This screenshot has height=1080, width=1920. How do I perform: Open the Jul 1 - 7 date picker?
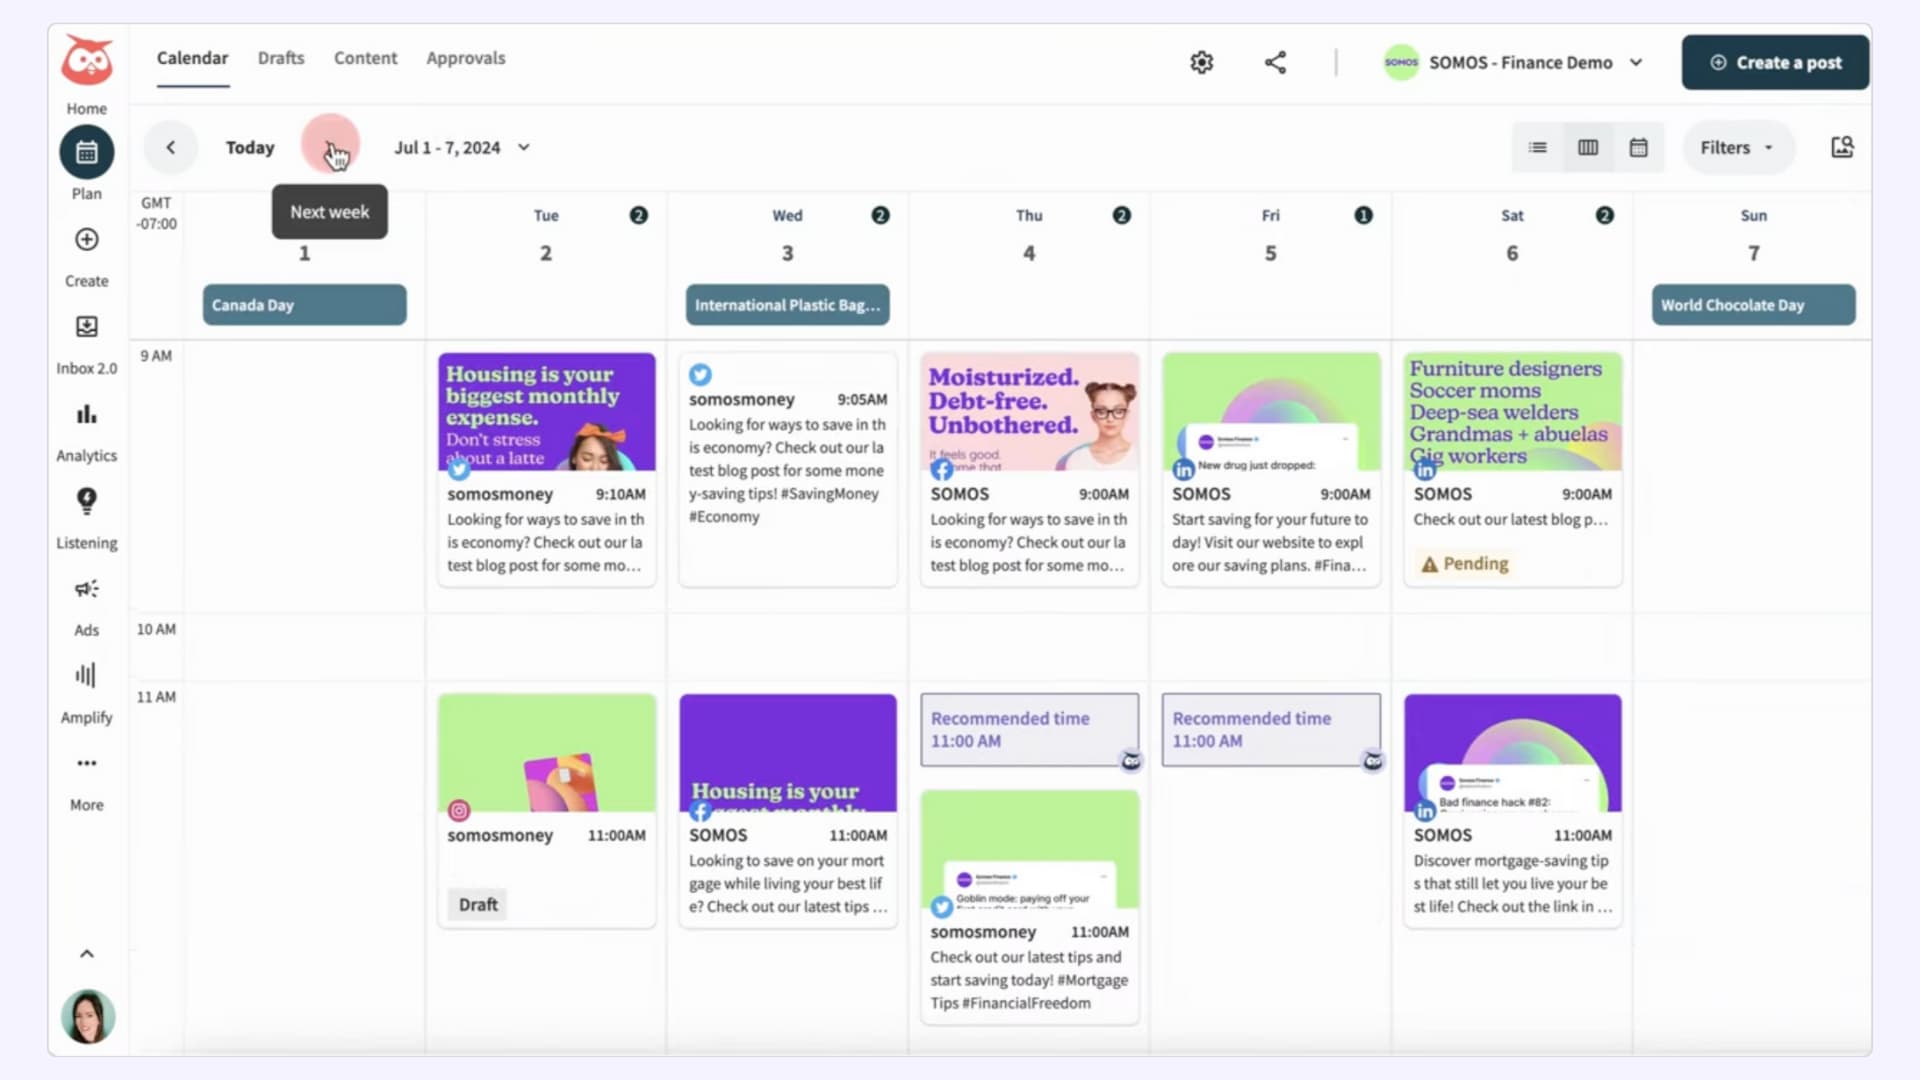tap(462, 147)
